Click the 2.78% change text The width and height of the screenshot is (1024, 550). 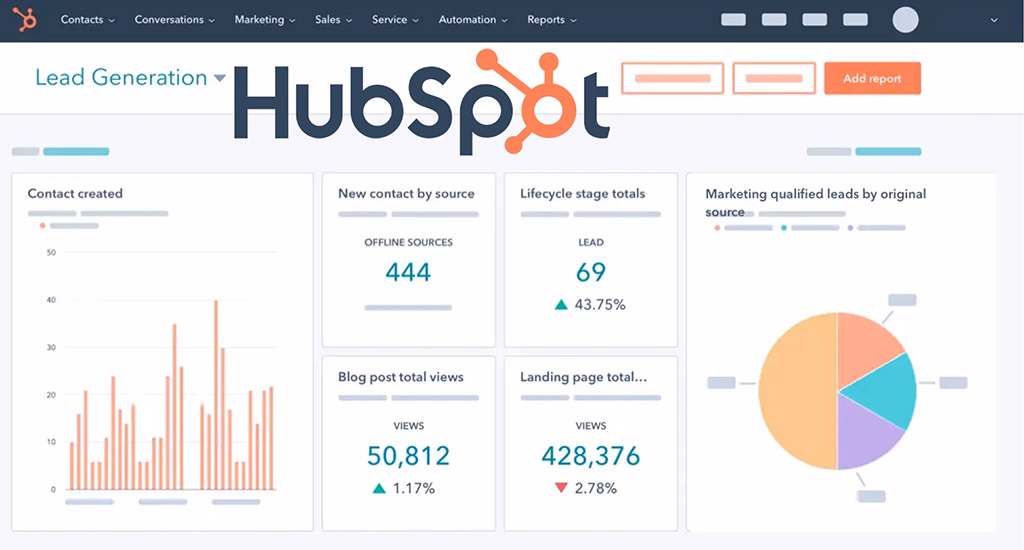click(x=596, y=488)
